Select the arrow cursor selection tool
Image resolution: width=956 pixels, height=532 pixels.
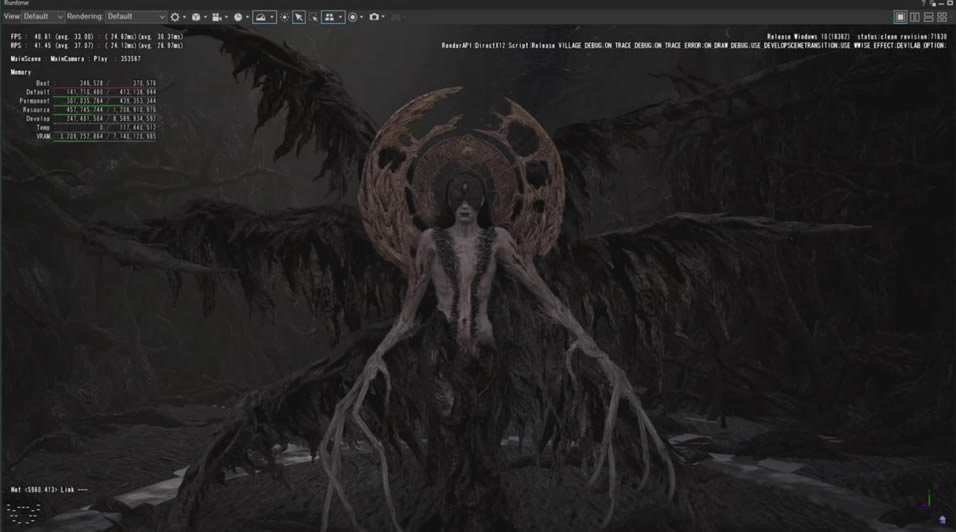click(299, 17)
